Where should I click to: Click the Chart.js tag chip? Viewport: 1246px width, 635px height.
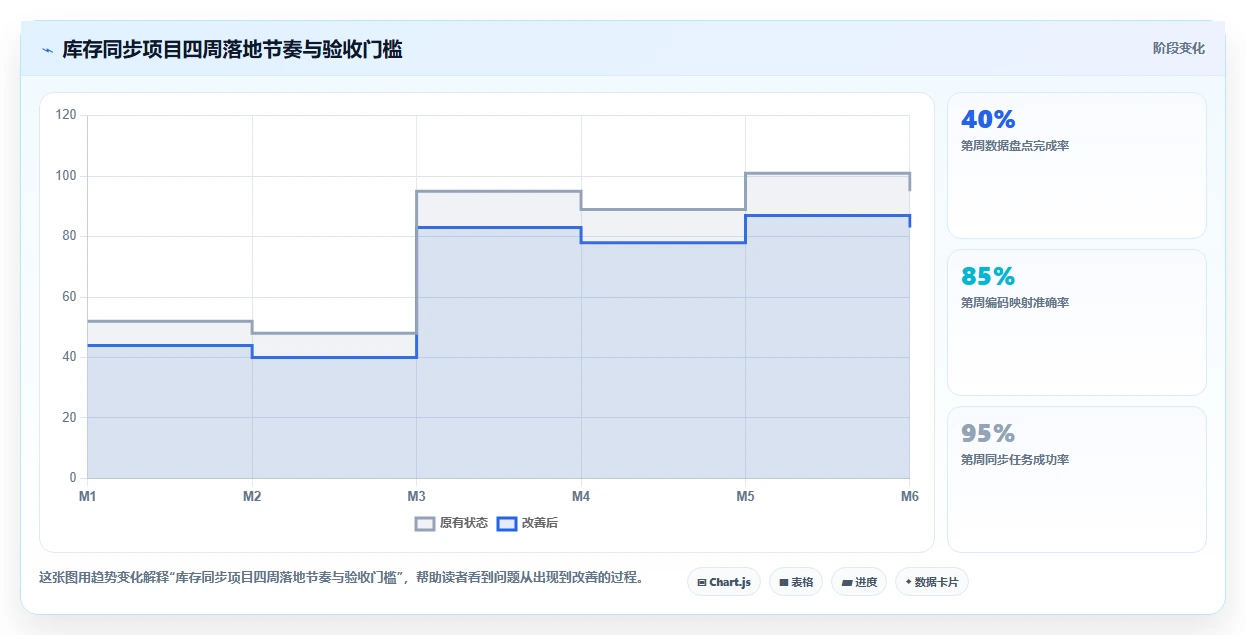pyautogui.click(x=724, y=582)
